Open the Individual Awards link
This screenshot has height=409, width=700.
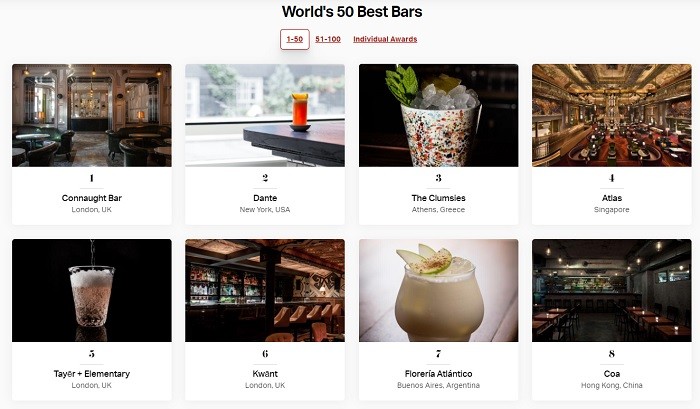pyautogui.click(x=385, y=39)
